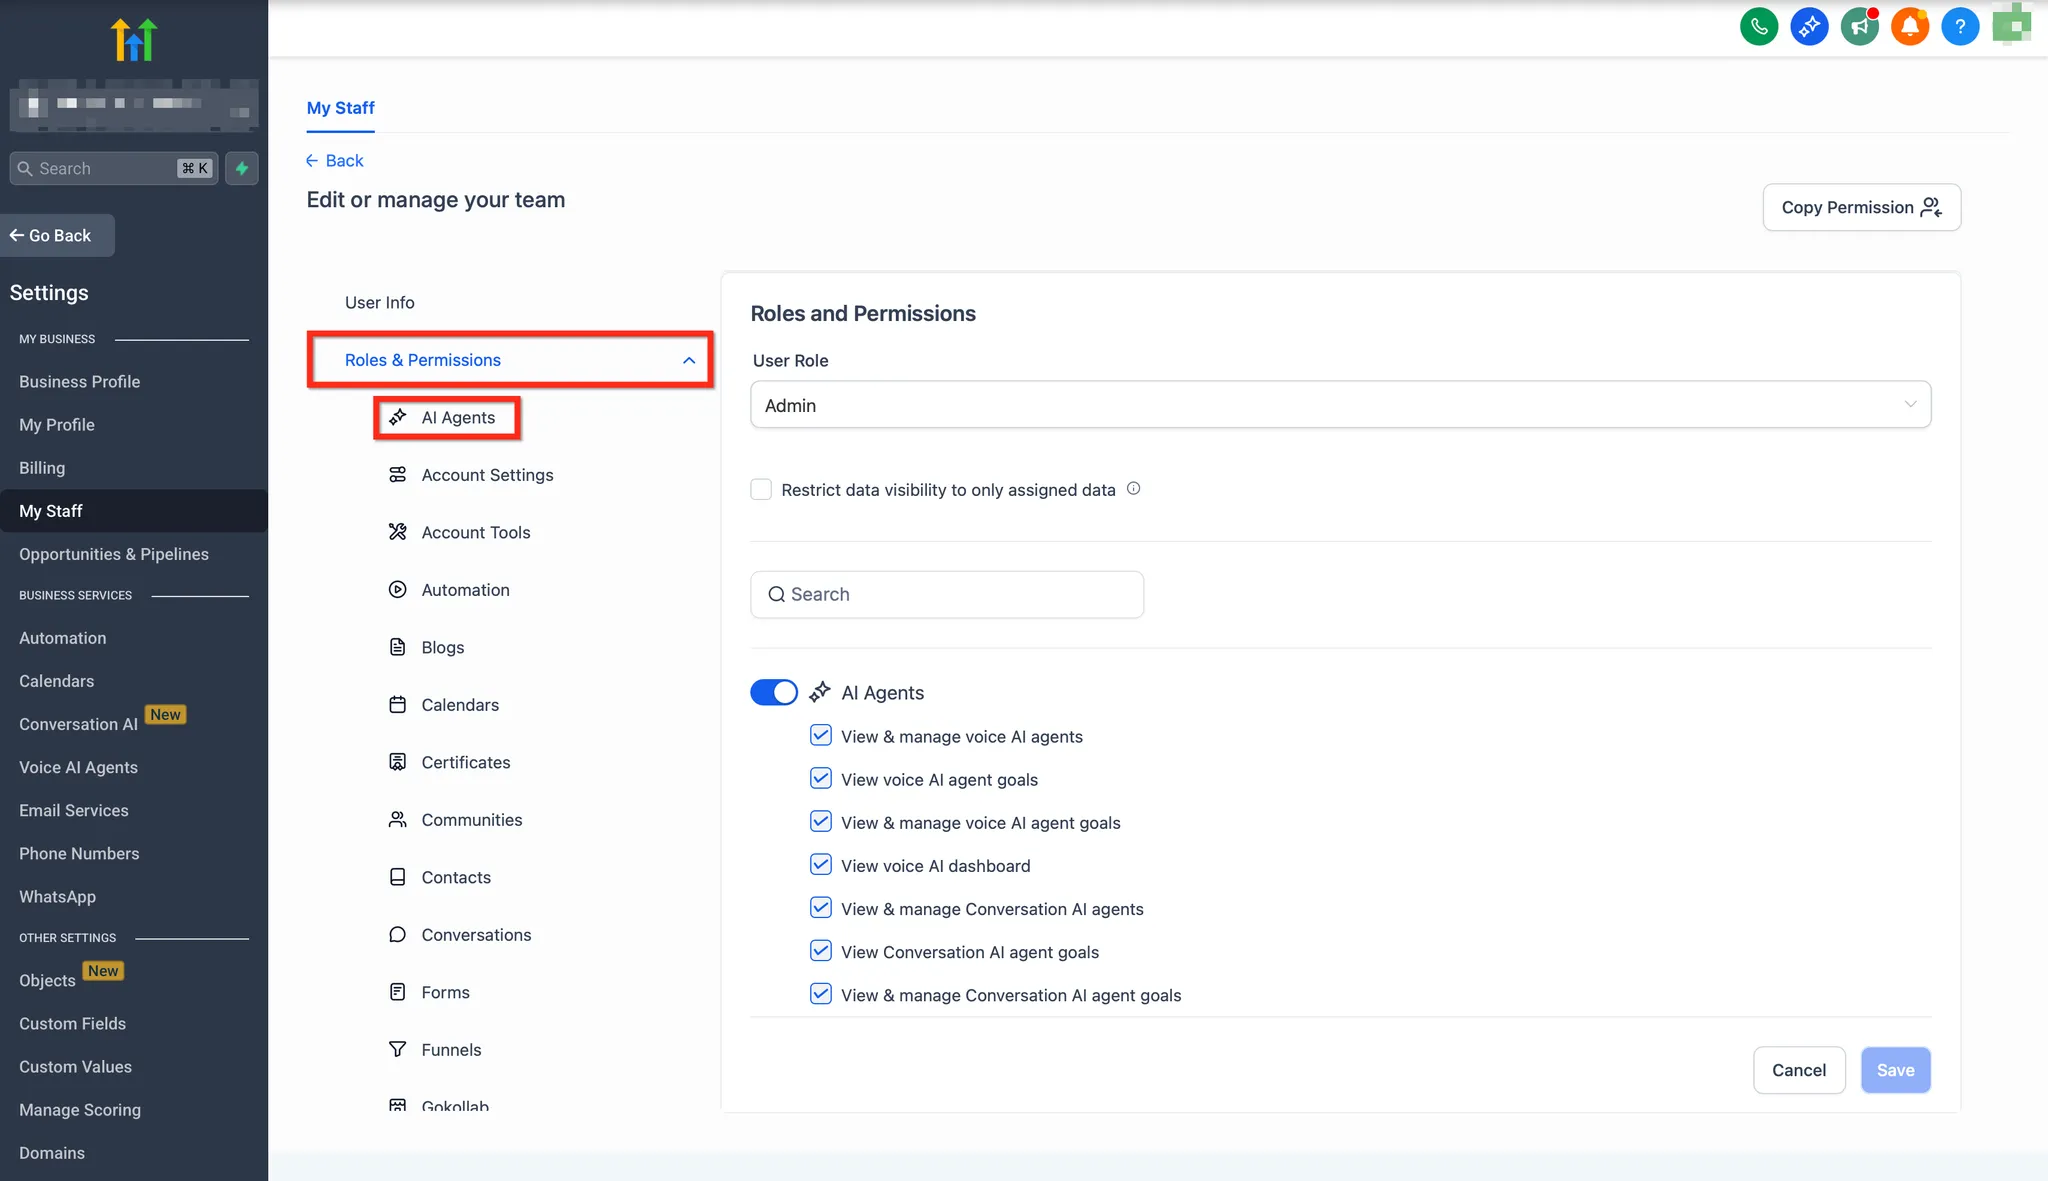Uncheck View Conversation AI agent goals
This screenshot has width=2048, height=1181.
point(820,951)
